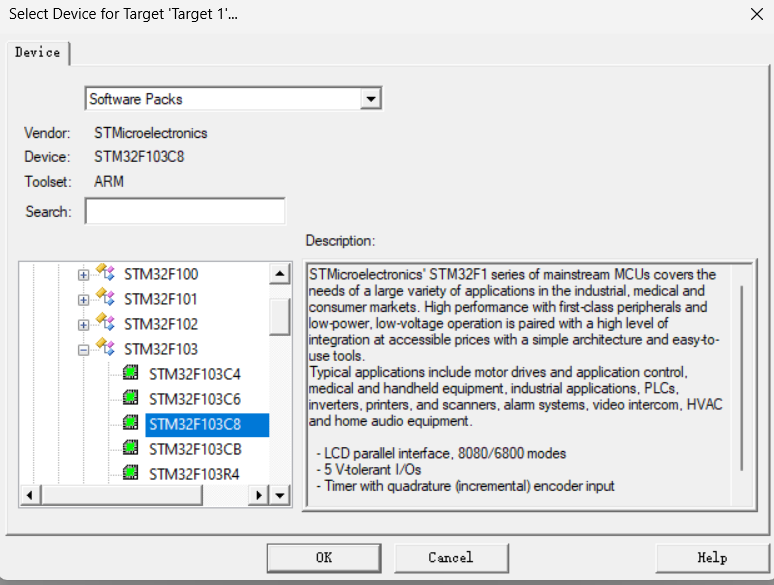
Task: Click the device tree scroll-left arrow
Action: coord(30,495)
